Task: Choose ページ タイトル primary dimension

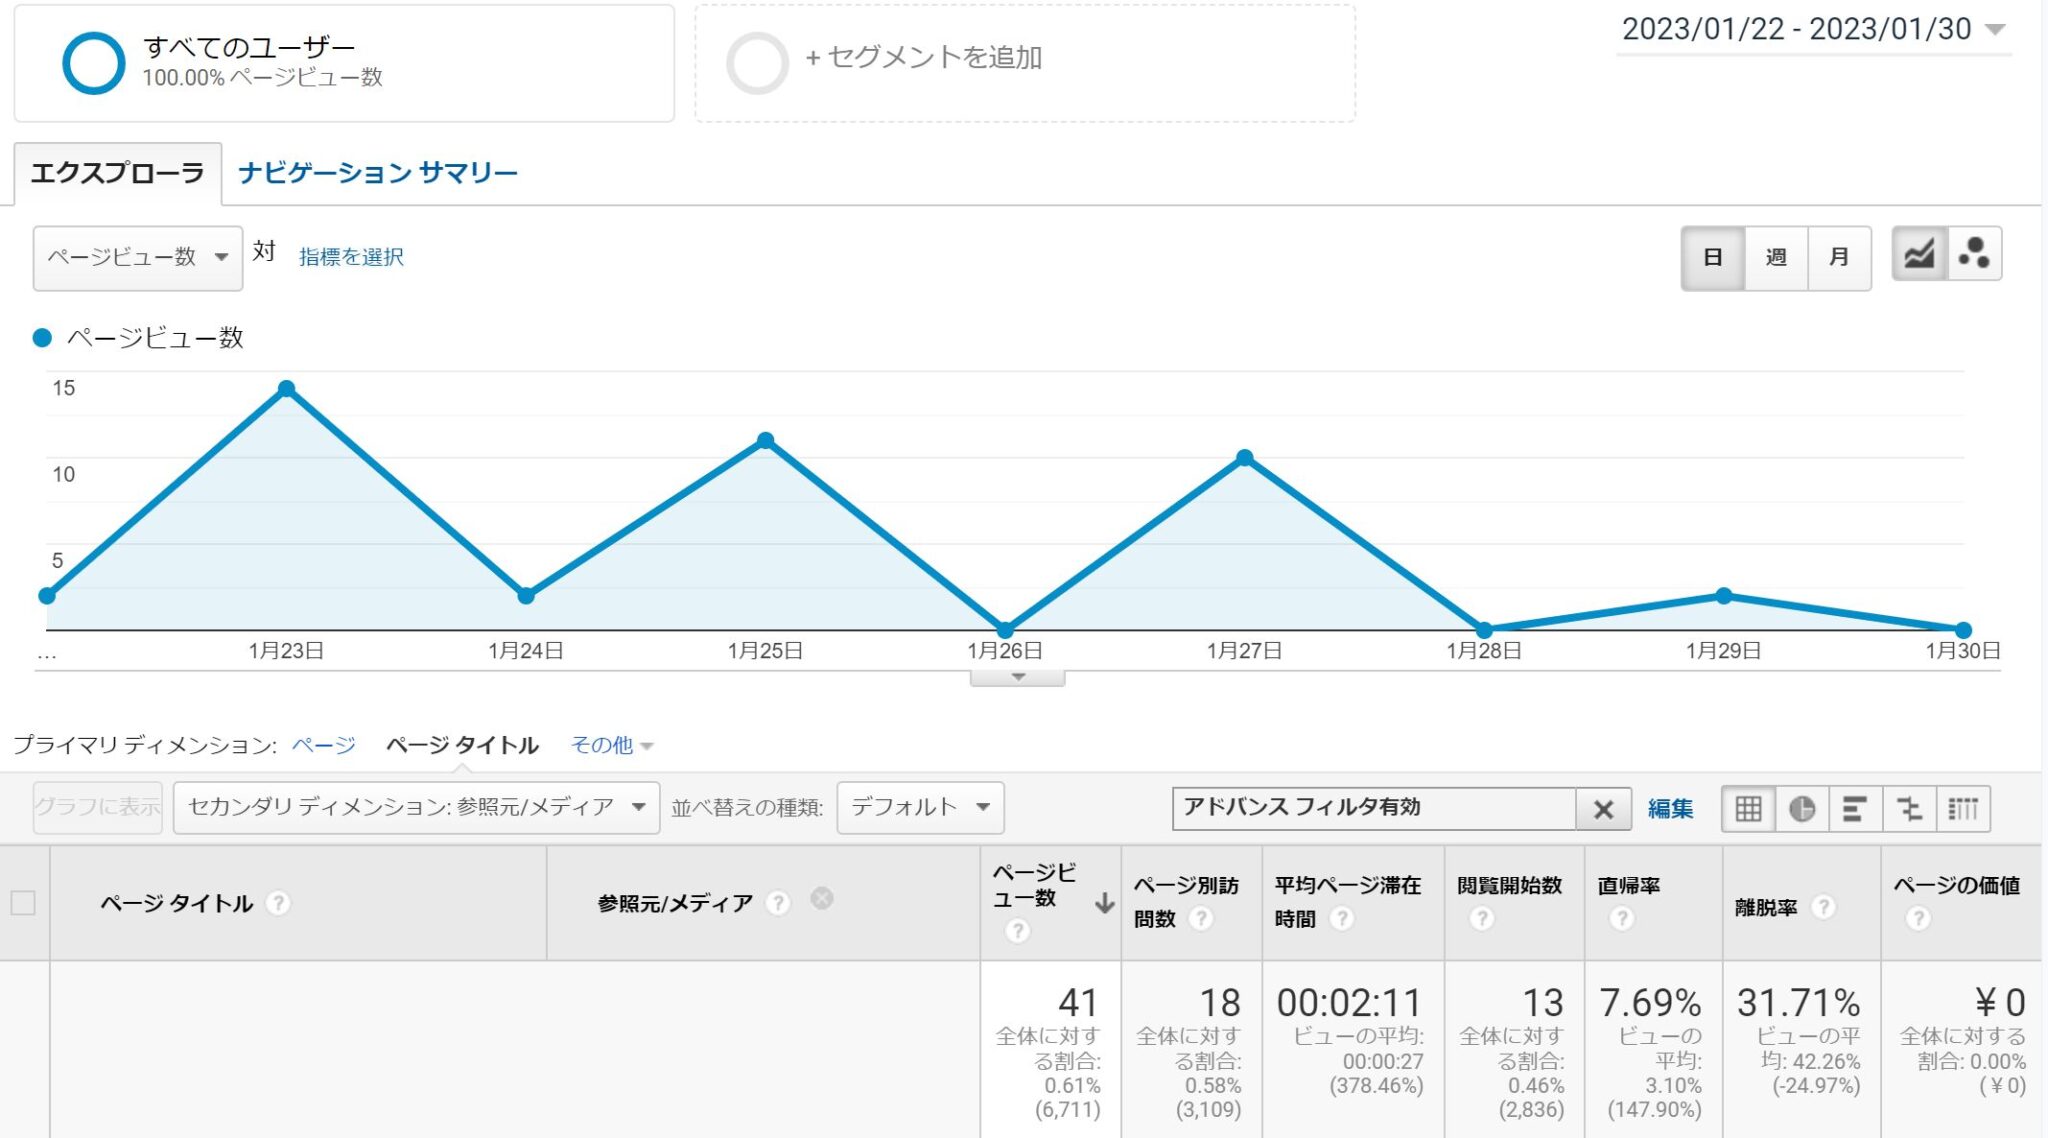Action: (462, 745)
